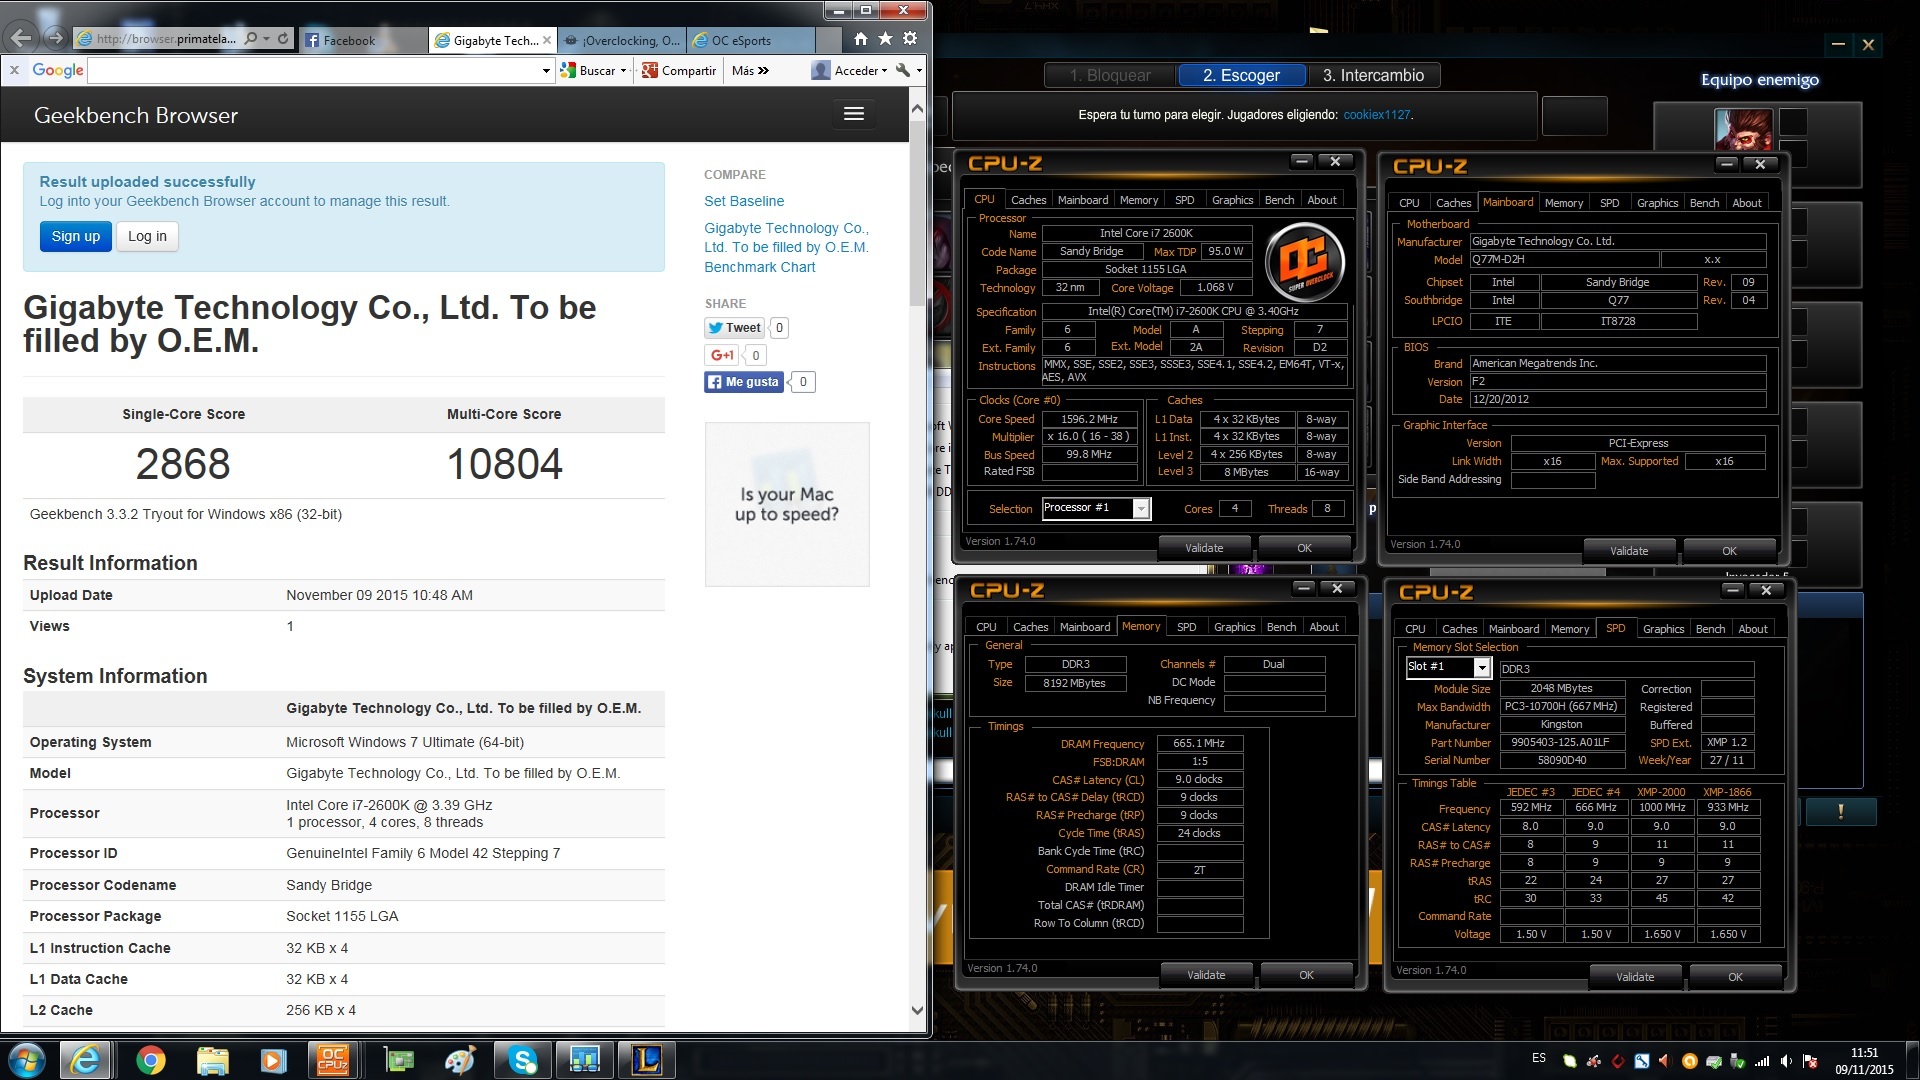Open the media player taskbar icon

click(273, 1060)
